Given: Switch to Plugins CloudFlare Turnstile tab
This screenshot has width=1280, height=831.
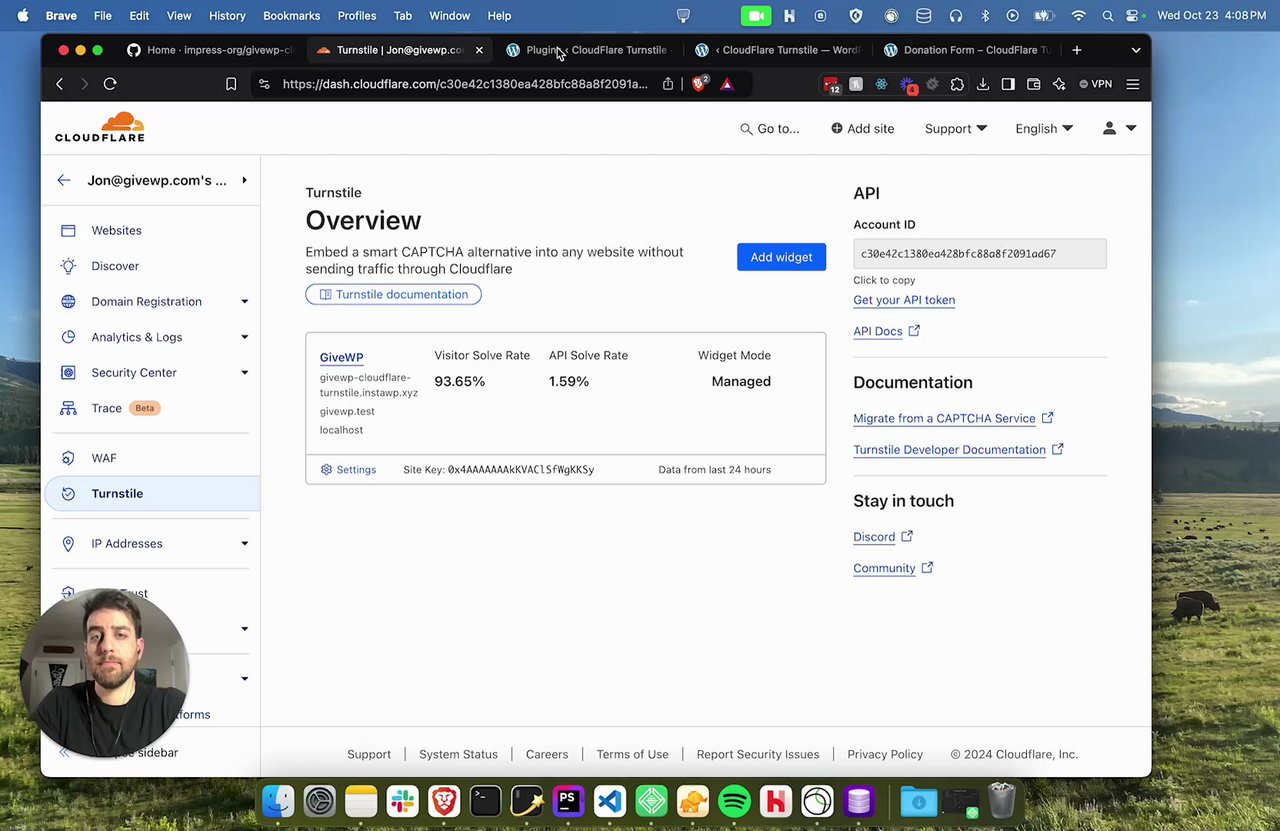Looking at the screenshot, I should tap(590, 50).
